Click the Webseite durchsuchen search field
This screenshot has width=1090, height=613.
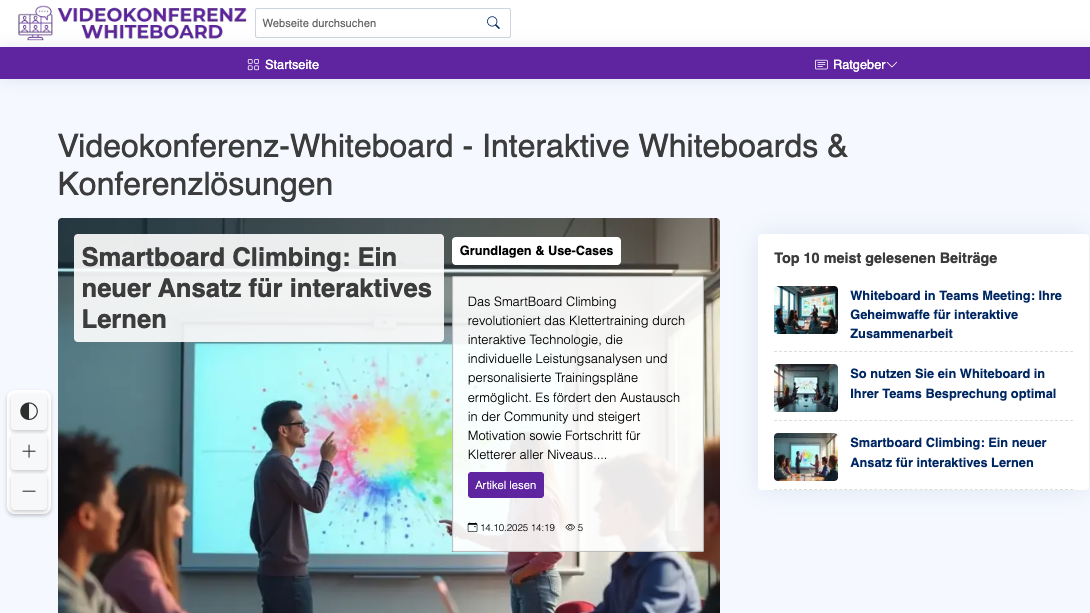pyautogui.click(x=370, y=22)
